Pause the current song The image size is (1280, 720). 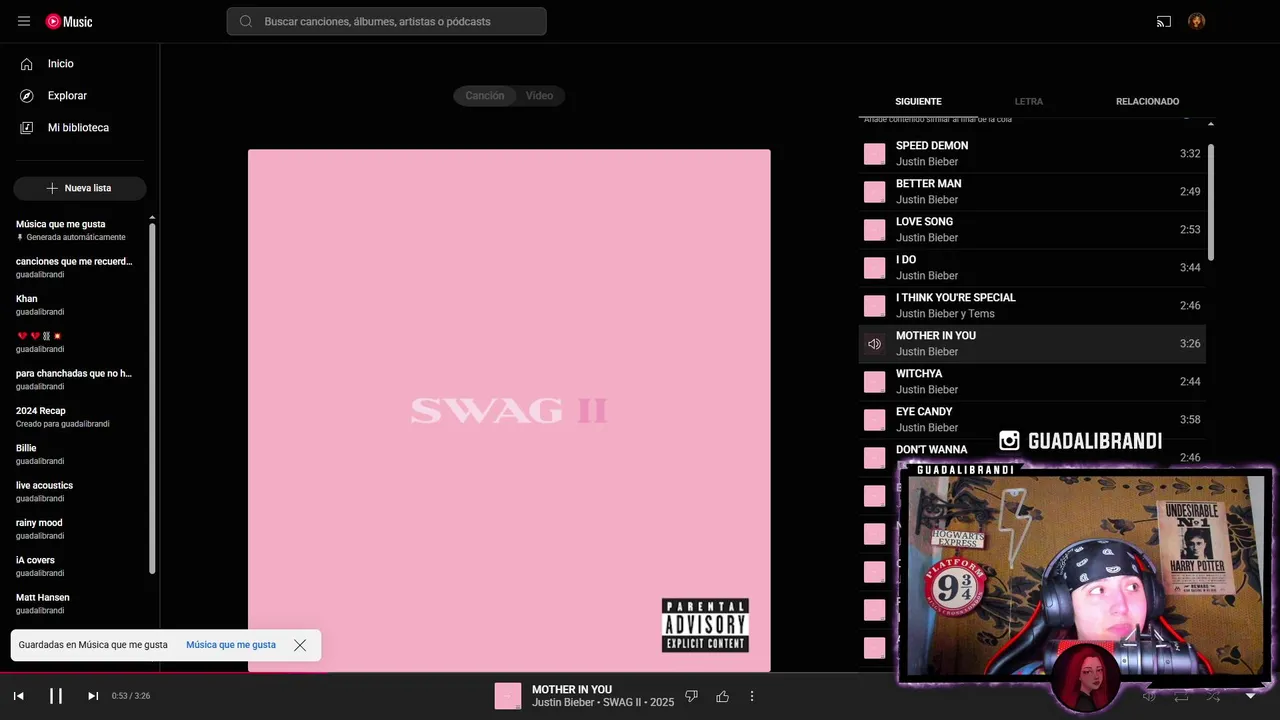56,696
